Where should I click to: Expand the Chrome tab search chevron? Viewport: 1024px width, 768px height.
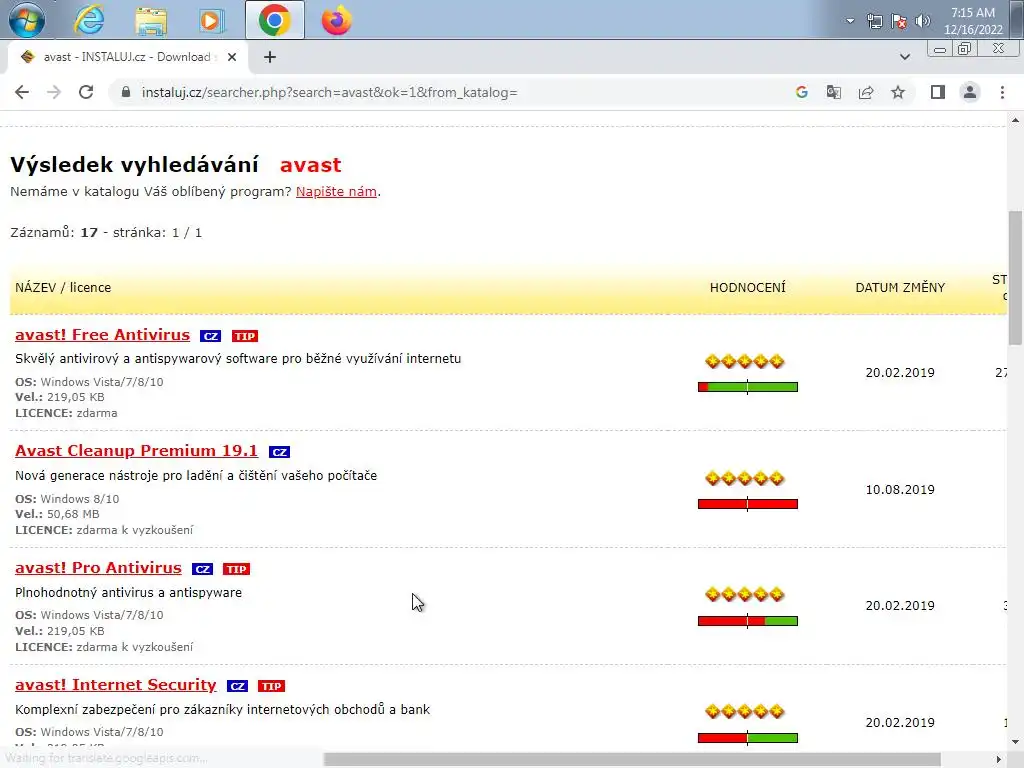pyautogui.click(x=904, y=57)
